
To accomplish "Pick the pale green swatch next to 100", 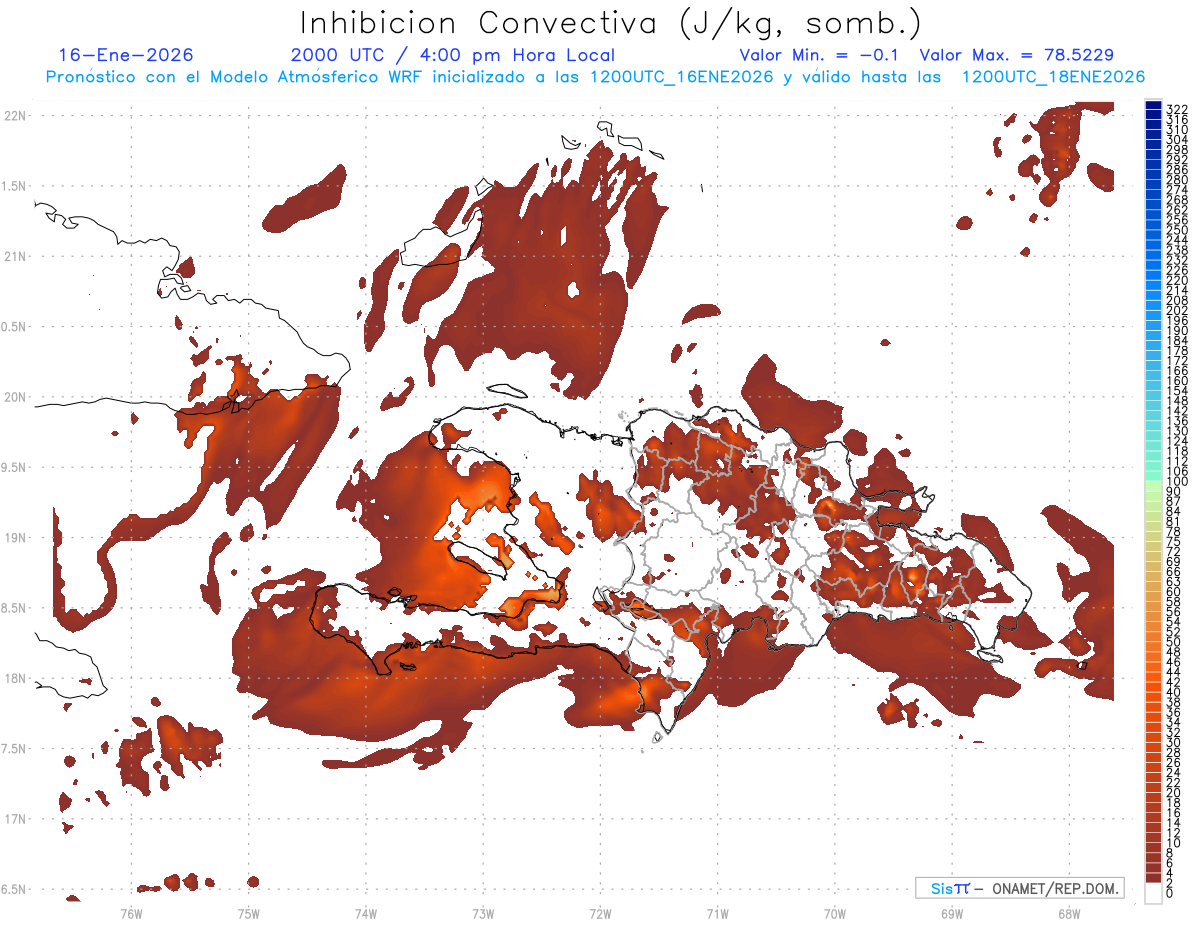I will [x=1153, y=487].
